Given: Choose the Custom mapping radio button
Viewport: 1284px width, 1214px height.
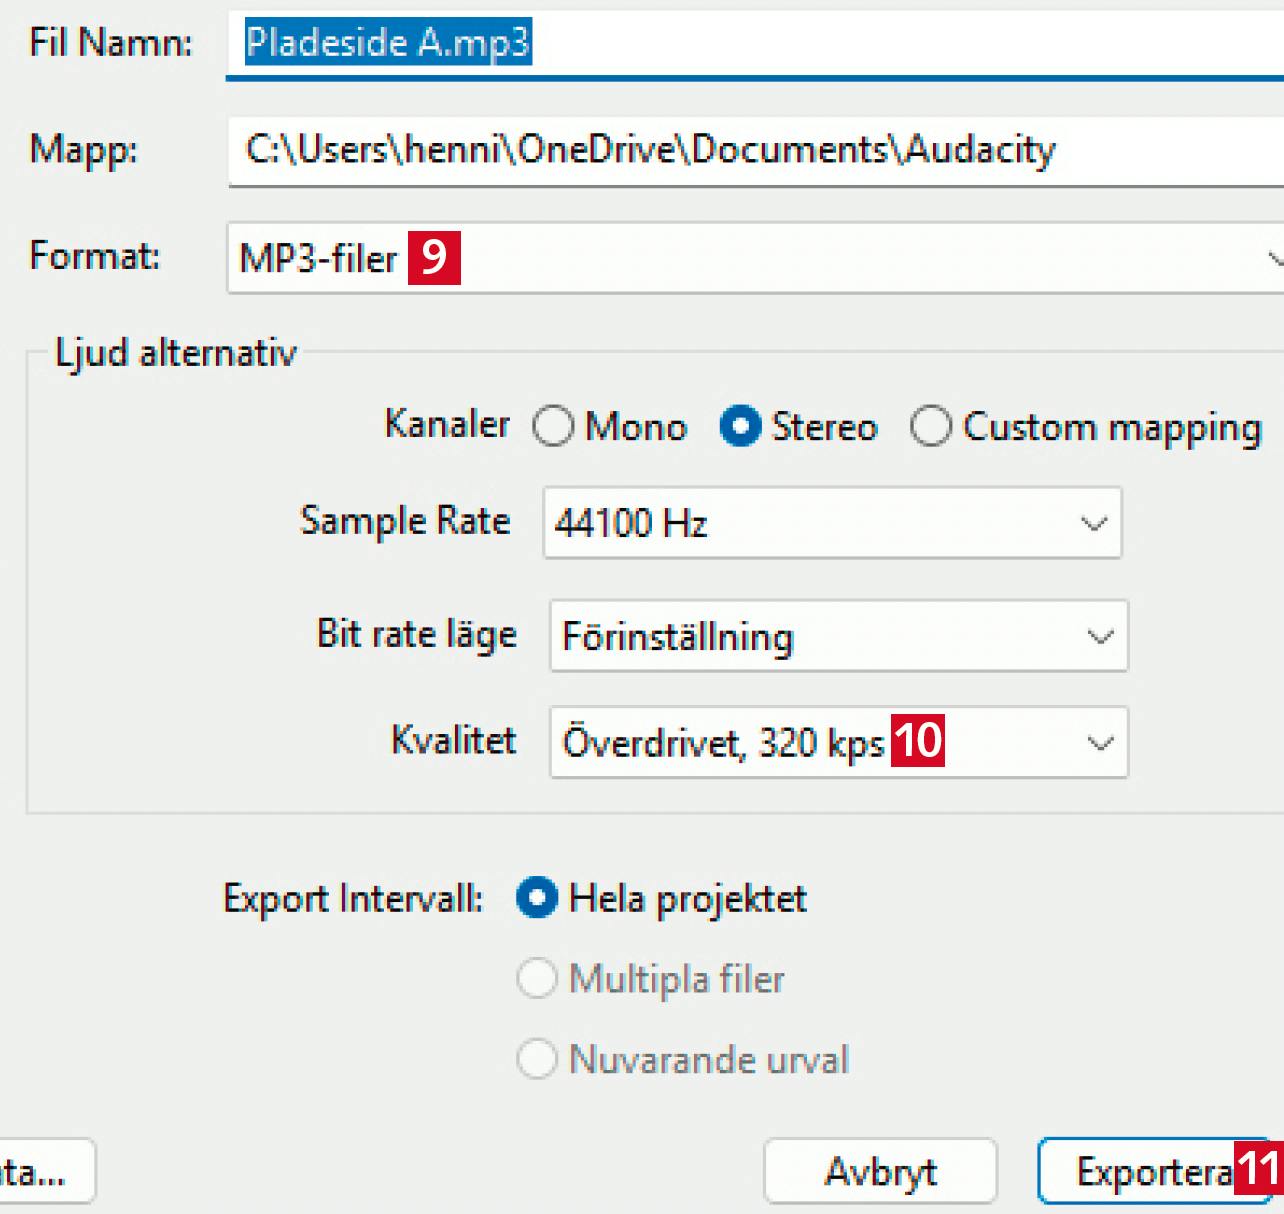Looking at the screenshot, I should [x=930, y=427].
